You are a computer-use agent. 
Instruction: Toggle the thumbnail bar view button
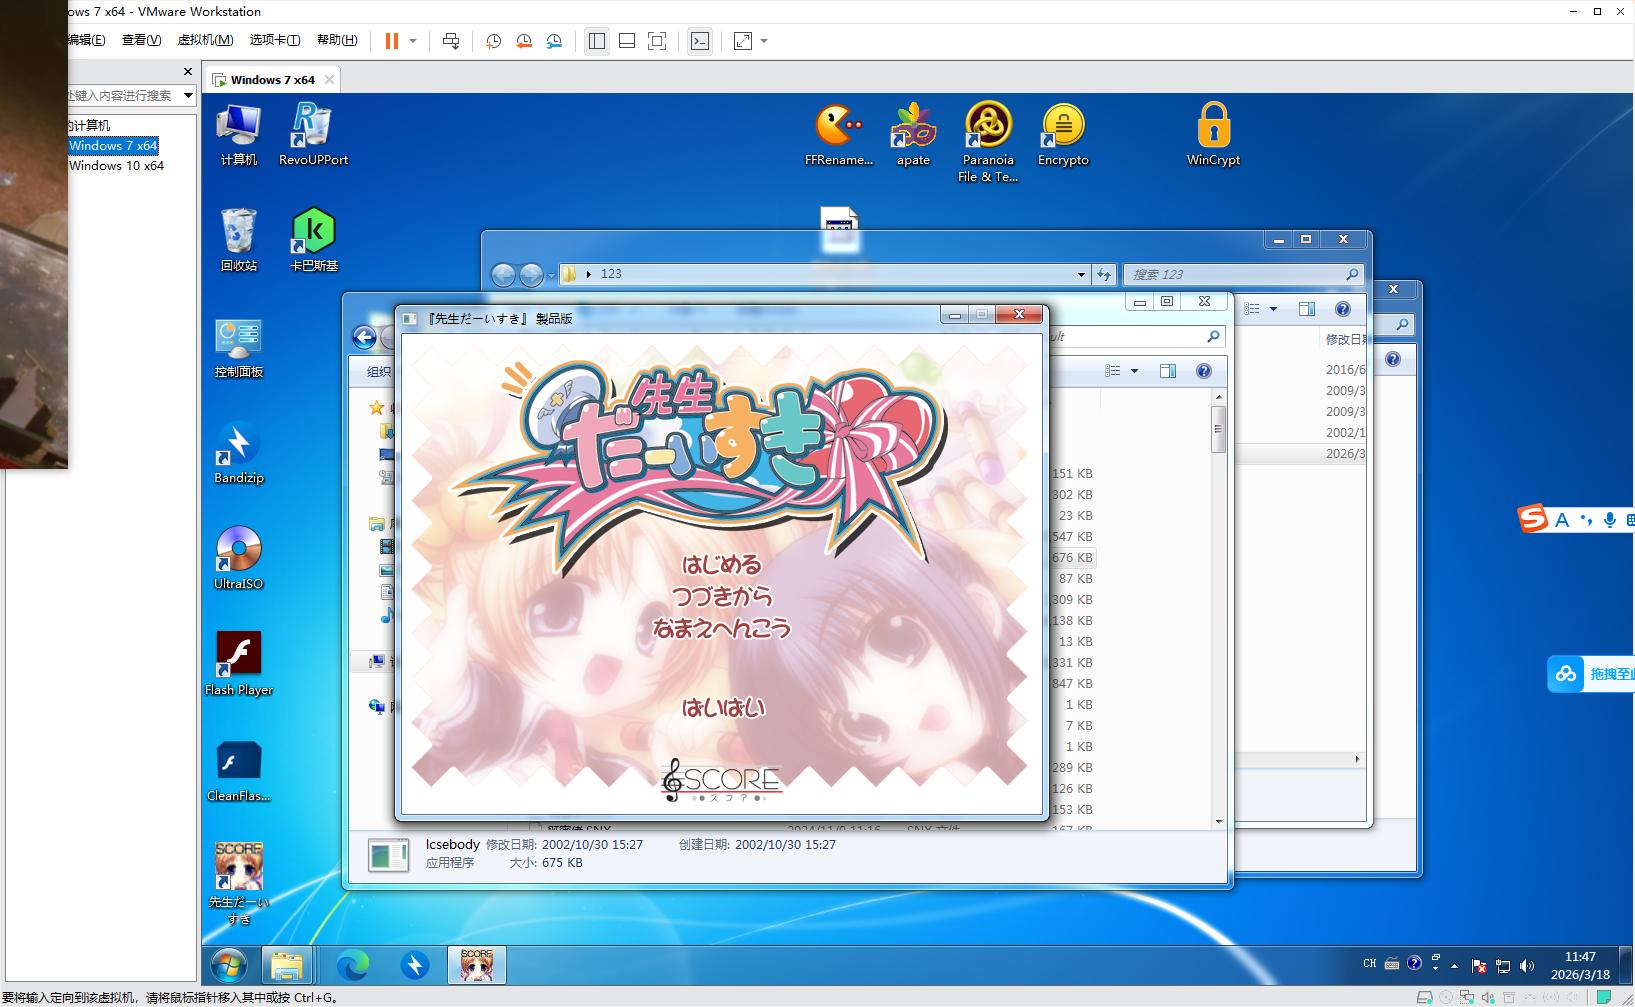coord(627,41)
